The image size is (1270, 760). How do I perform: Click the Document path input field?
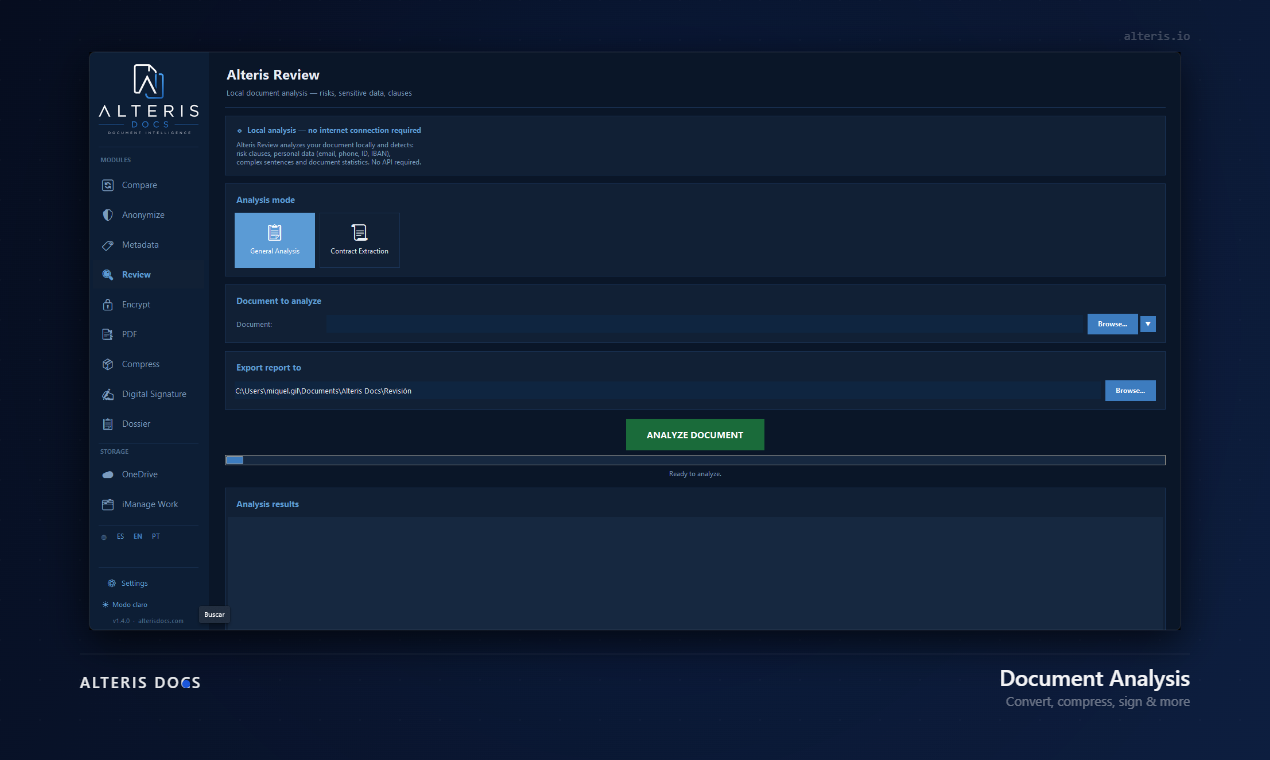[705, 324]
